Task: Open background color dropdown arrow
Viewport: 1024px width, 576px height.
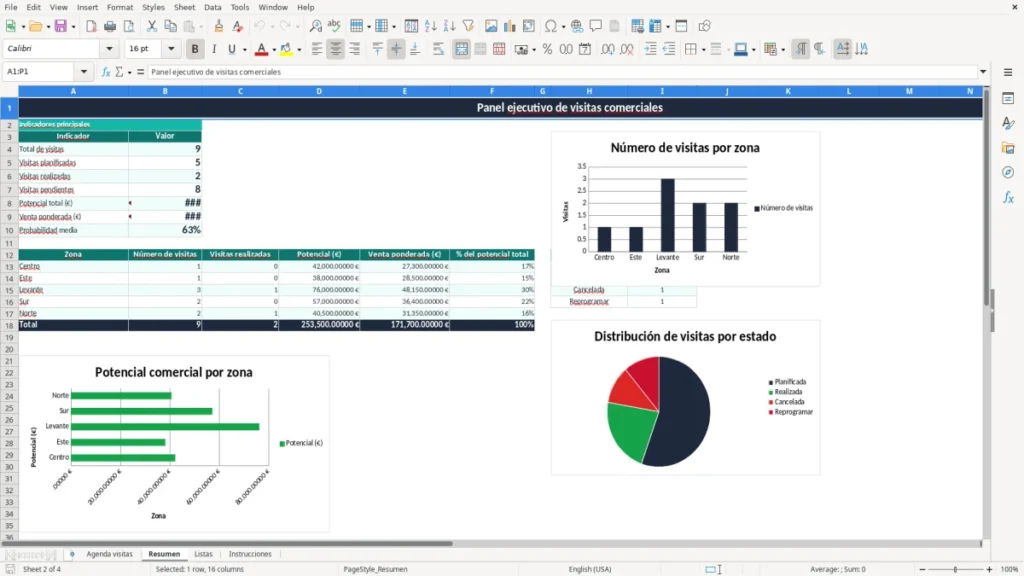Action: pyautogui.click(x=299, y=50)
